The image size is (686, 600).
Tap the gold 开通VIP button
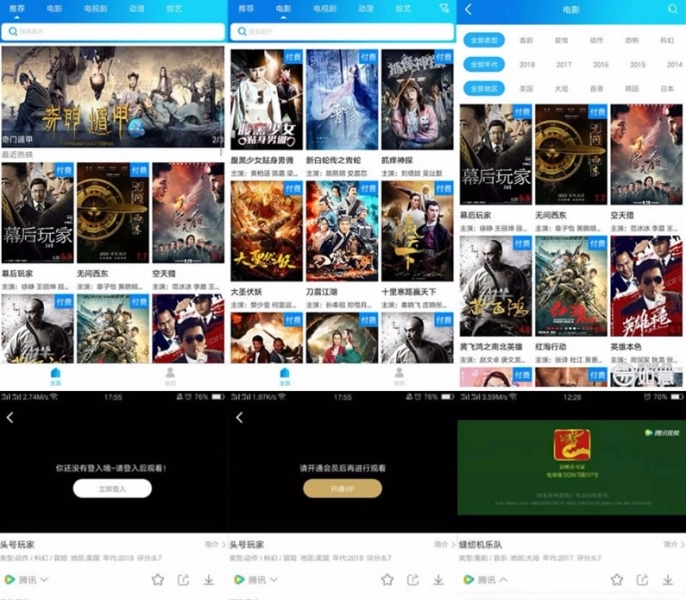pyautogui.click(x=343, y=488)
